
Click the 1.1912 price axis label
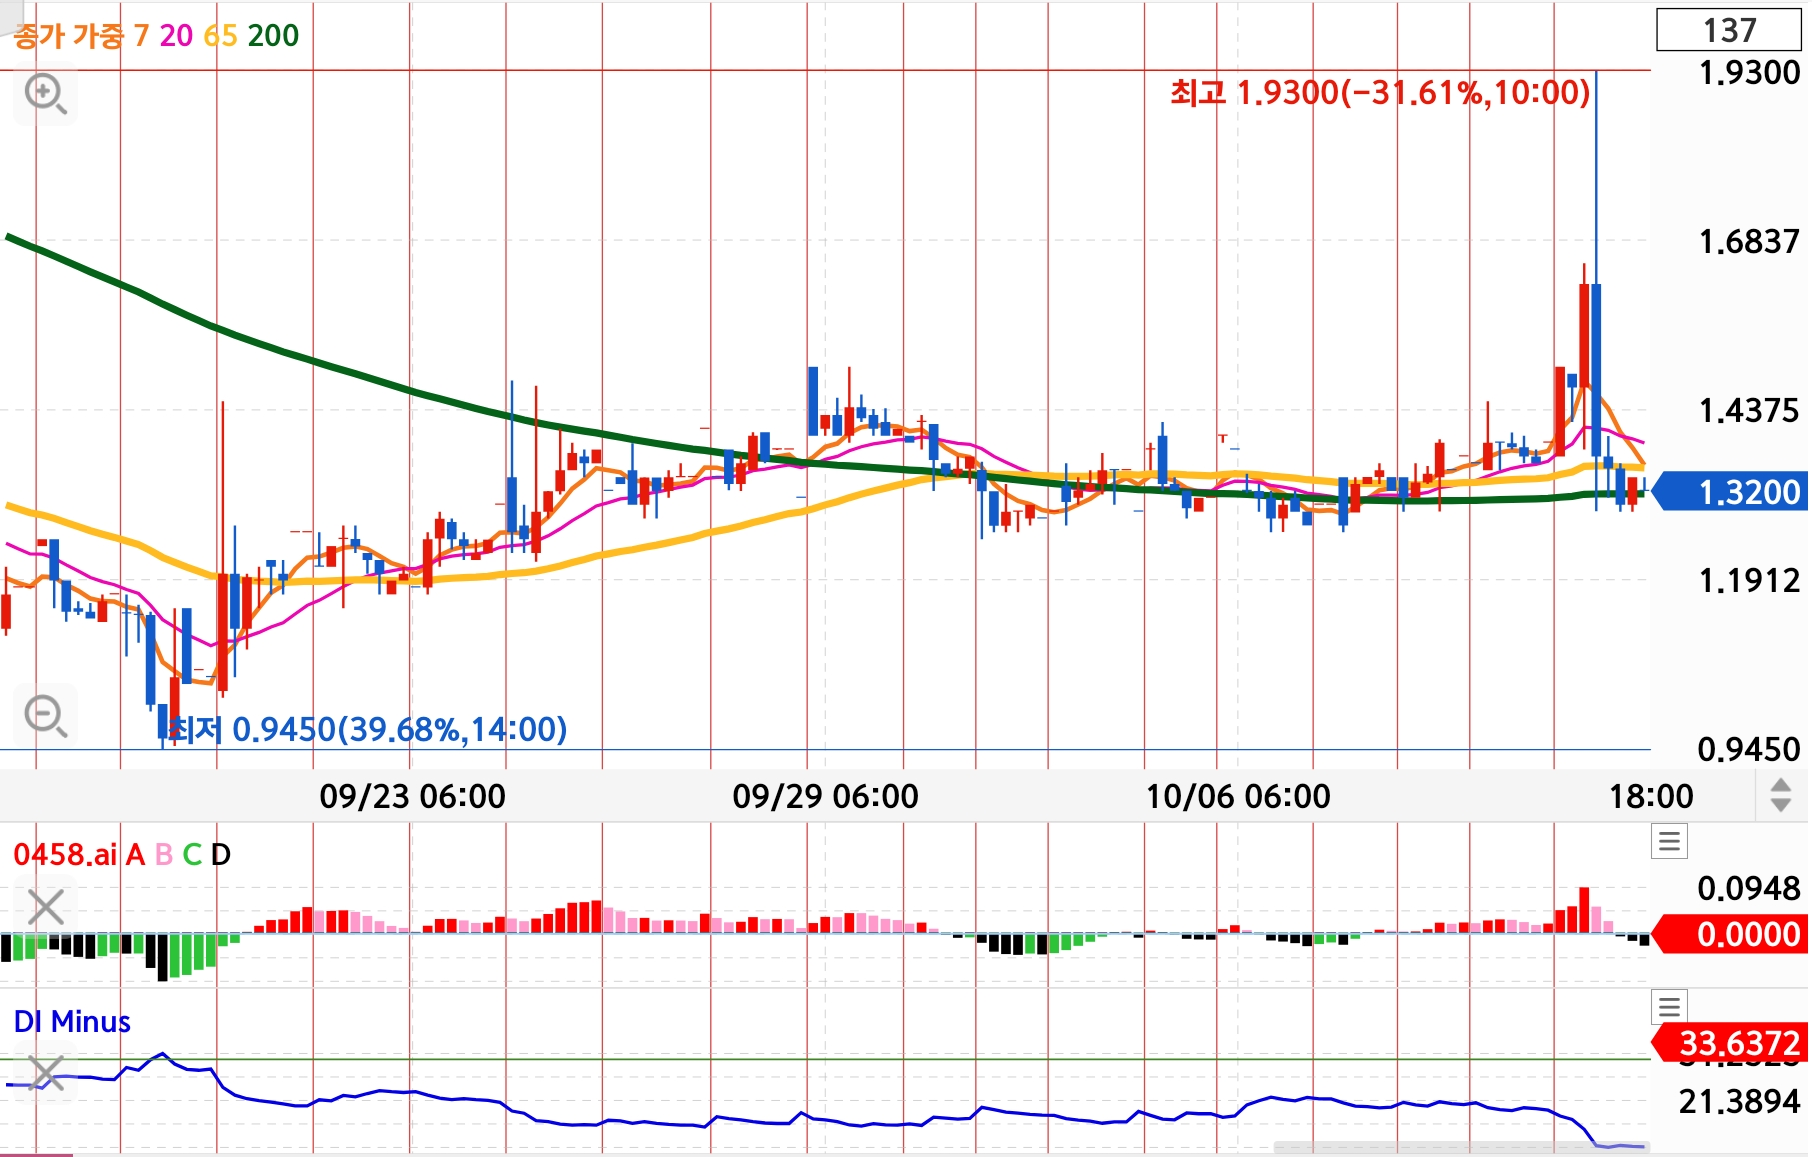coord(1749,581)
